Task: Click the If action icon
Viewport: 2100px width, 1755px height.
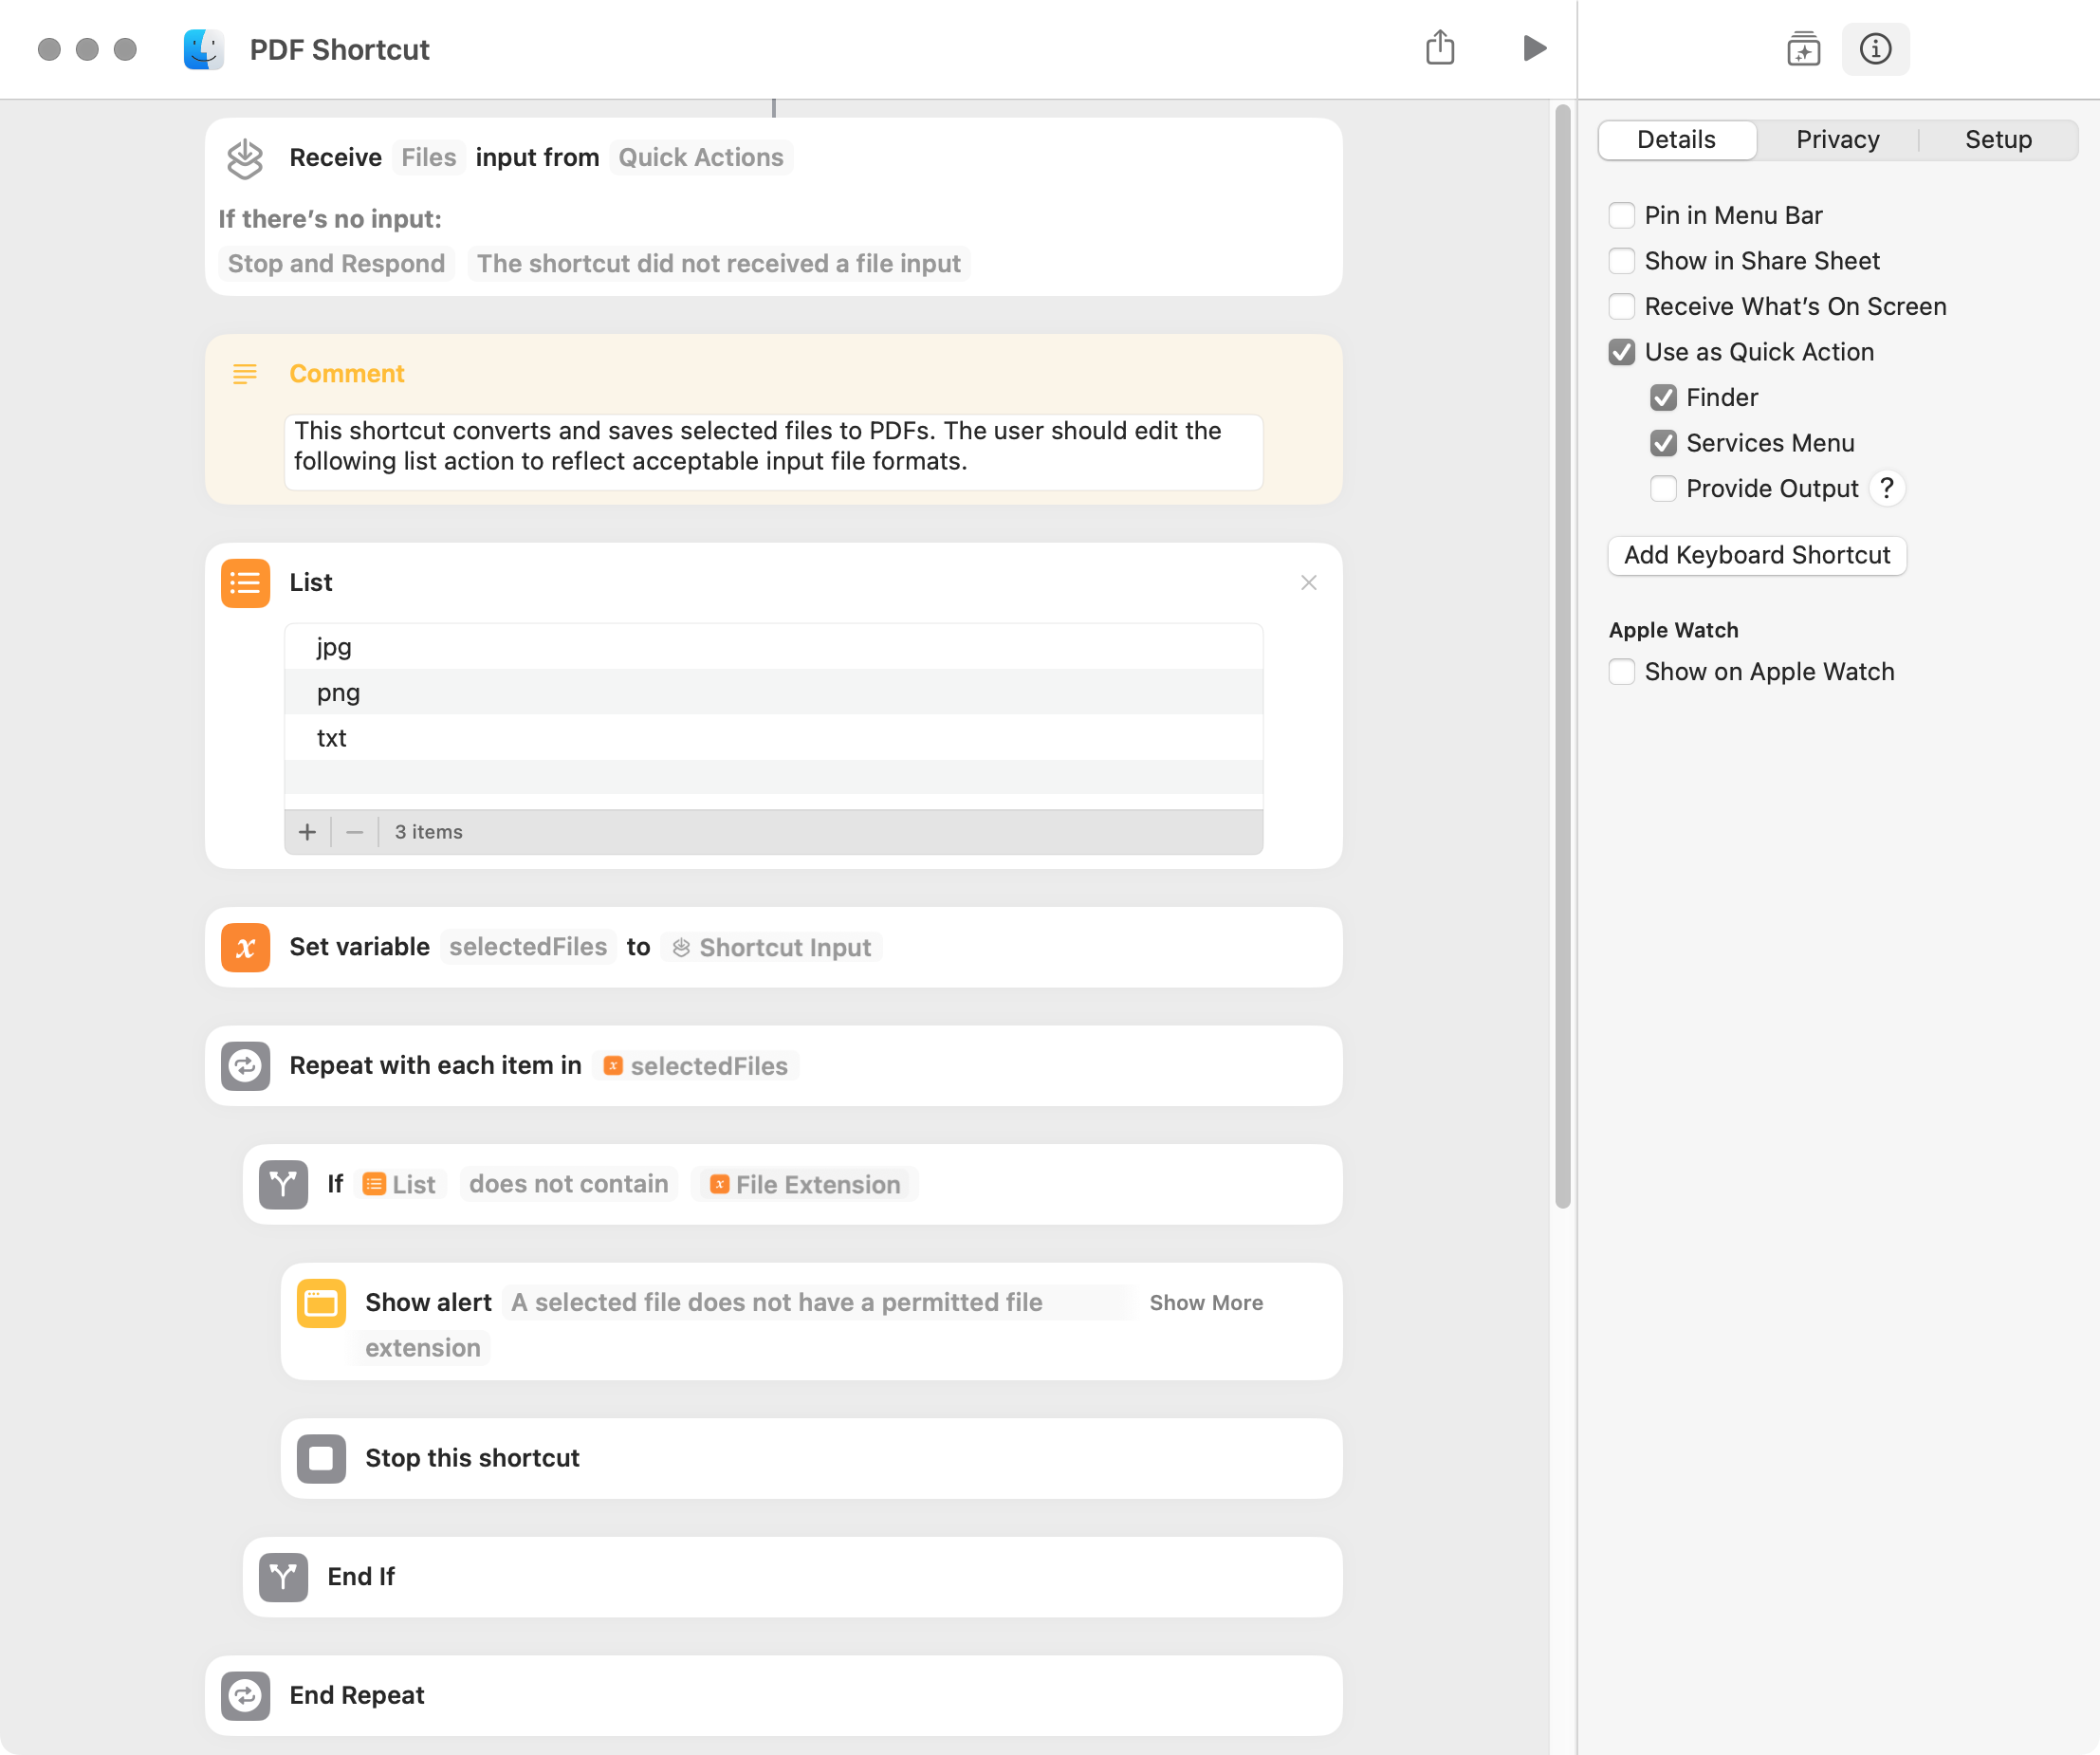Action: [x=283, y=1184]
